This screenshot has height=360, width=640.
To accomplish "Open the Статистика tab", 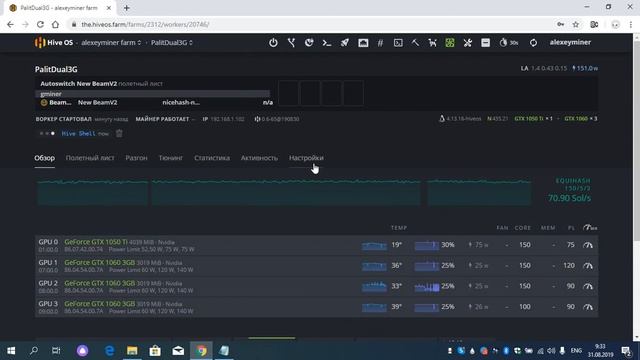I will point(212,158).
